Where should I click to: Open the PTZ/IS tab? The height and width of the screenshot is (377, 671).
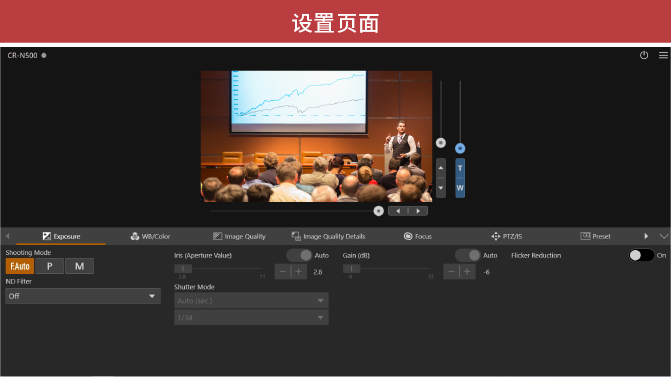pos(507,236)
